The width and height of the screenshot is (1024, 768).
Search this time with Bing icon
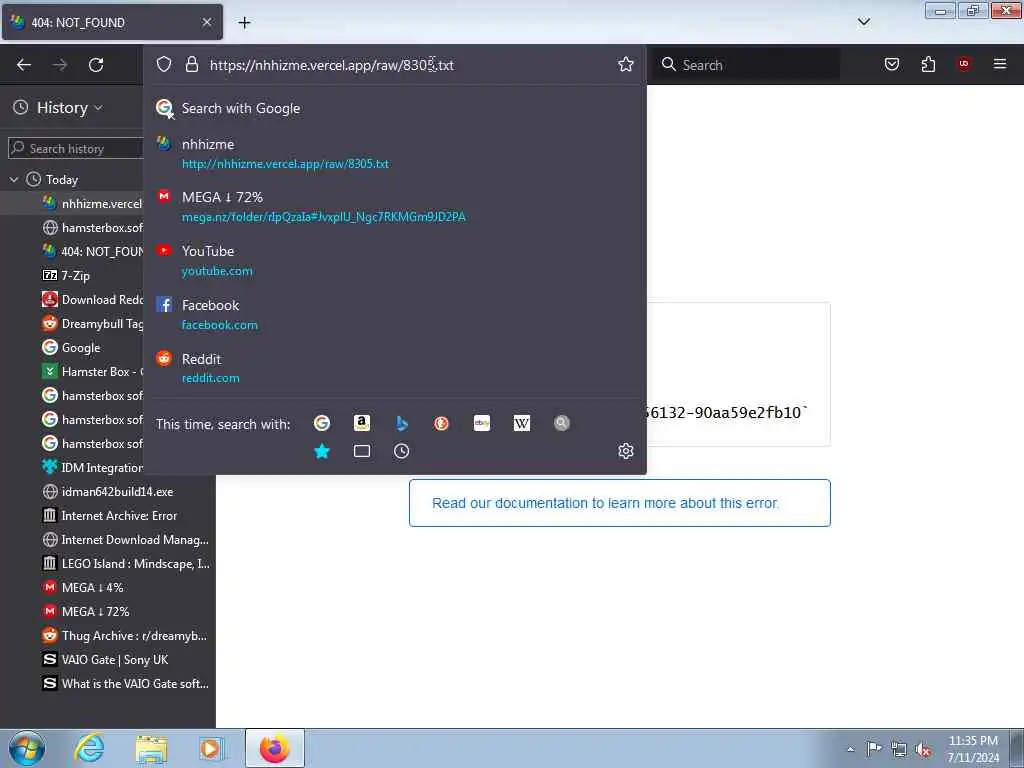402,423
